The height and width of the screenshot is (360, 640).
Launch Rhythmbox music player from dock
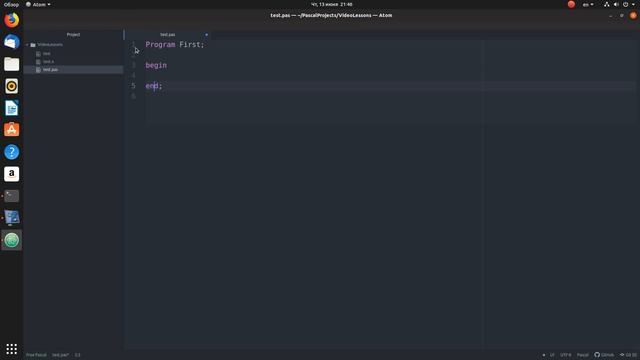[x=11, y=86]
